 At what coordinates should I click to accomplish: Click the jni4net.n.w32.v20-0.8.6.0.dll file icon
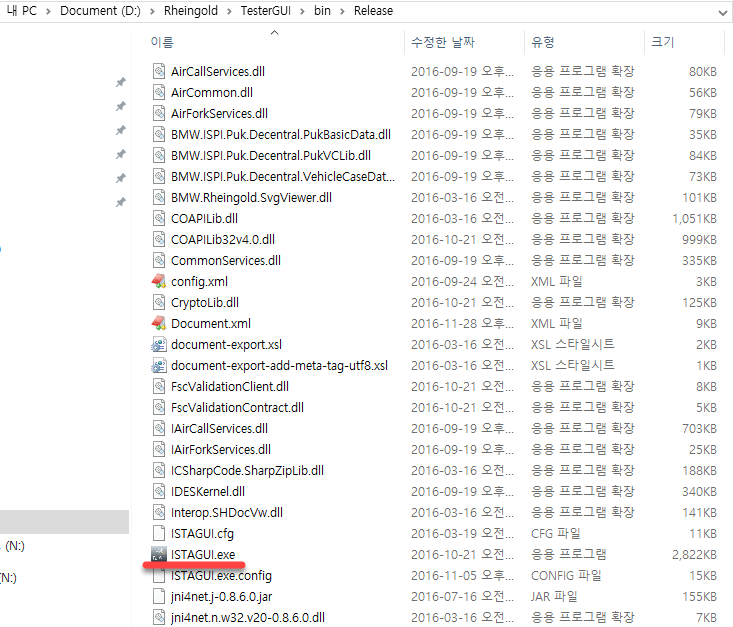[x=159, y=617]
